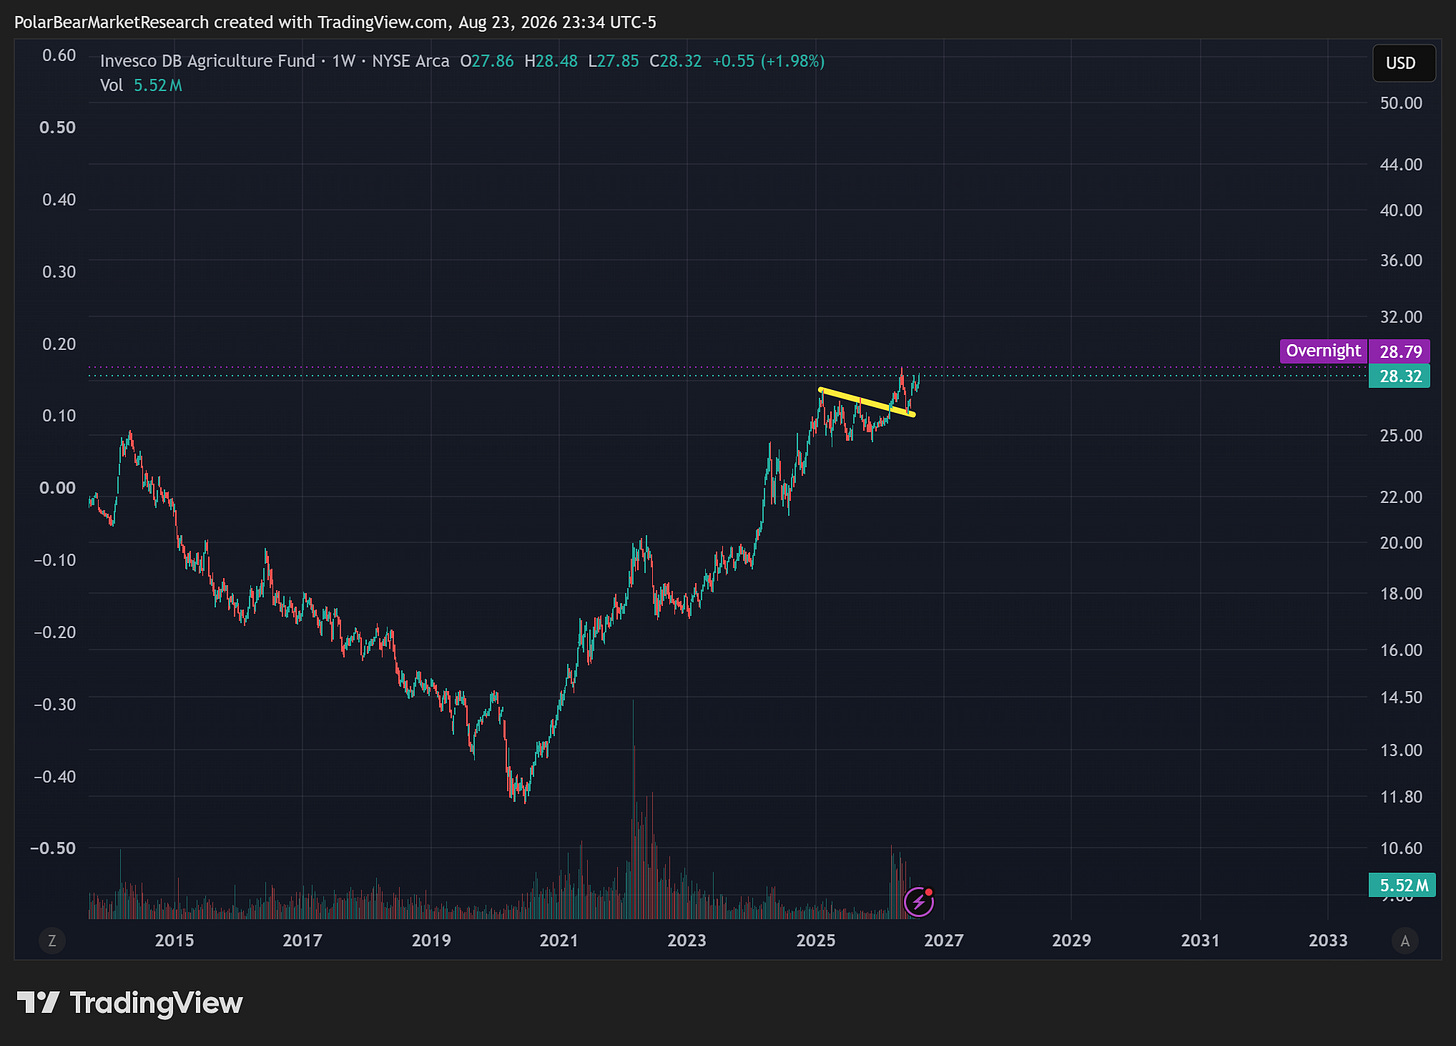The image size is (1456, 1046).
Task: Click the 2017 label on the time axis
Action: 302,940
